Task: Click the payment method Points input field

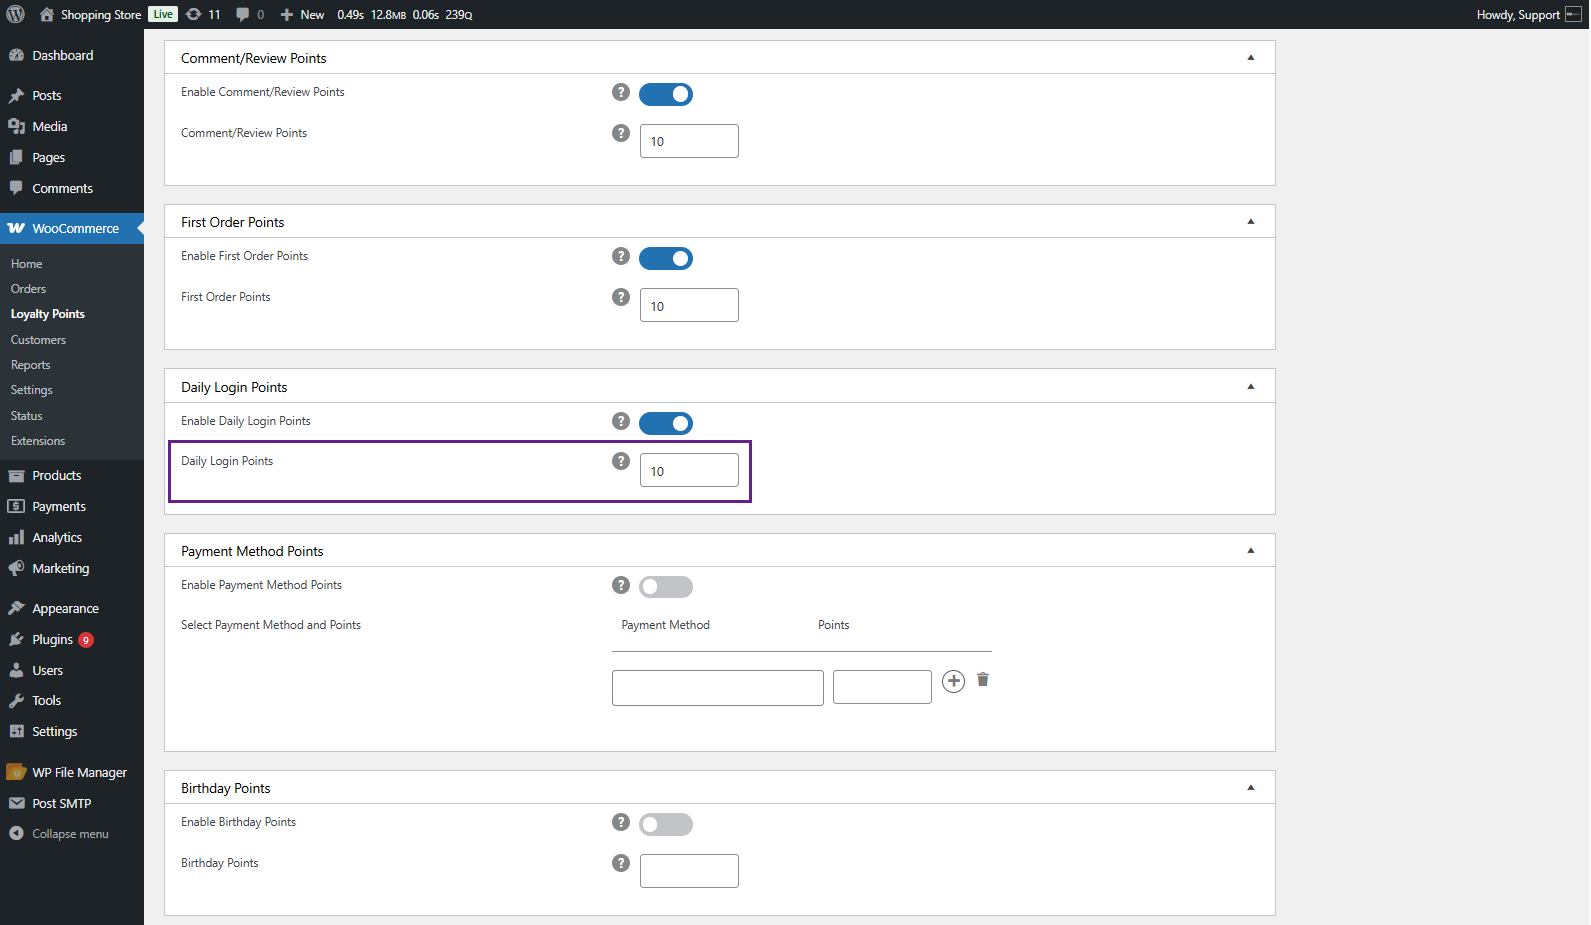Action: point(882,687)
